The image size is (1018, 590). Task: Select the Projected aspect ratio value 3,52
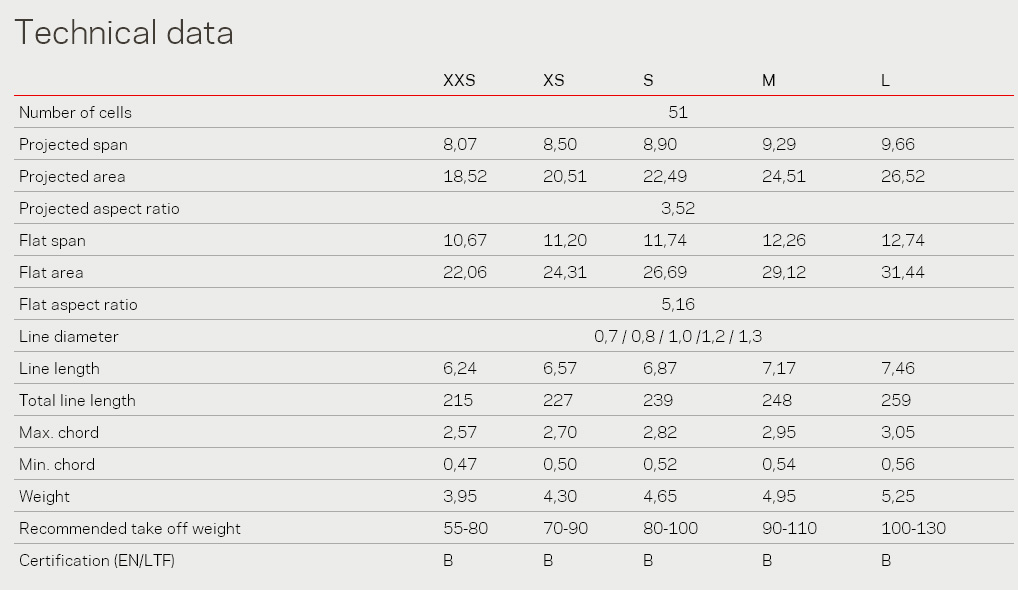678,208
